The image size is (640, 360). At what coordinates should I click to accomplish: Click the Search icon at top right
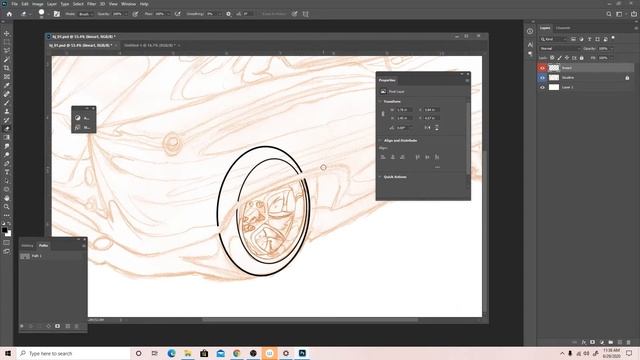coord(609,14)
